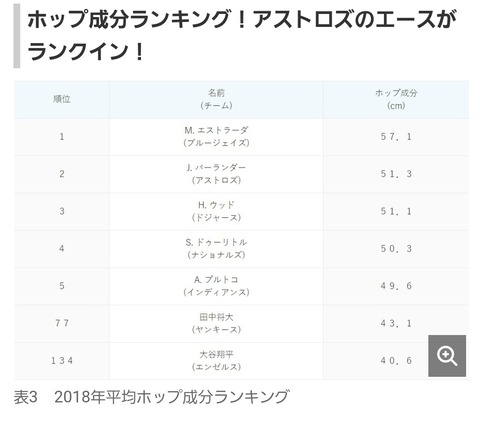
Task: Click caption 表3 2018年平均ホップ成分ランキング
Action: coord(151,397)
